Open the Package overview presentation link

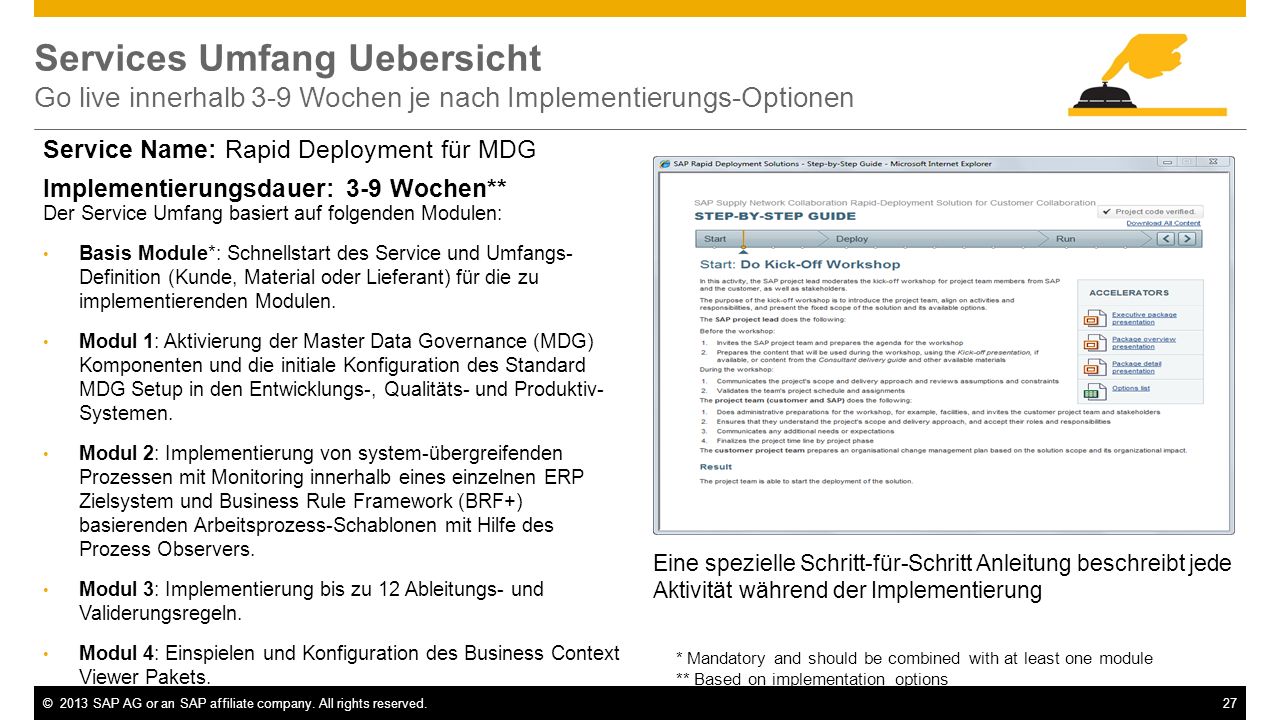(1144, 343)
